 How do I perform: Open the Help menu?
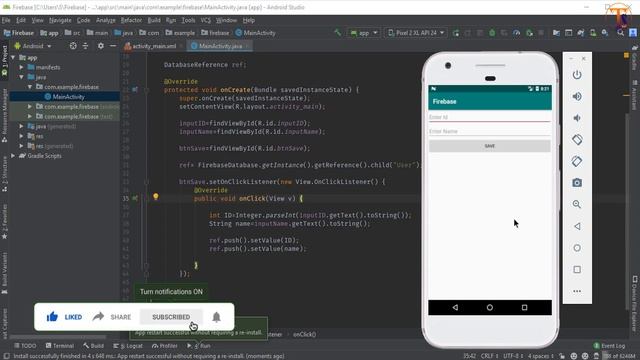coord(249,20)
